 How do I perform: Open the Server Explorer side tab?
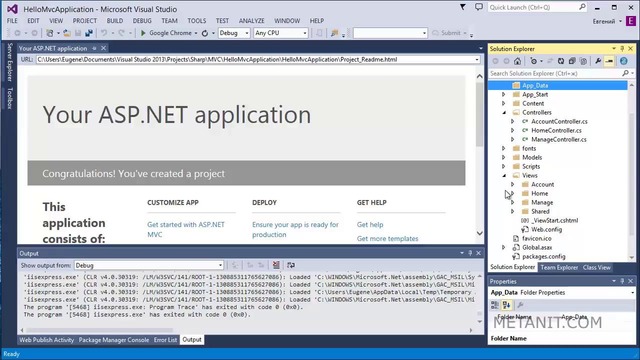(x=10, y=62)
